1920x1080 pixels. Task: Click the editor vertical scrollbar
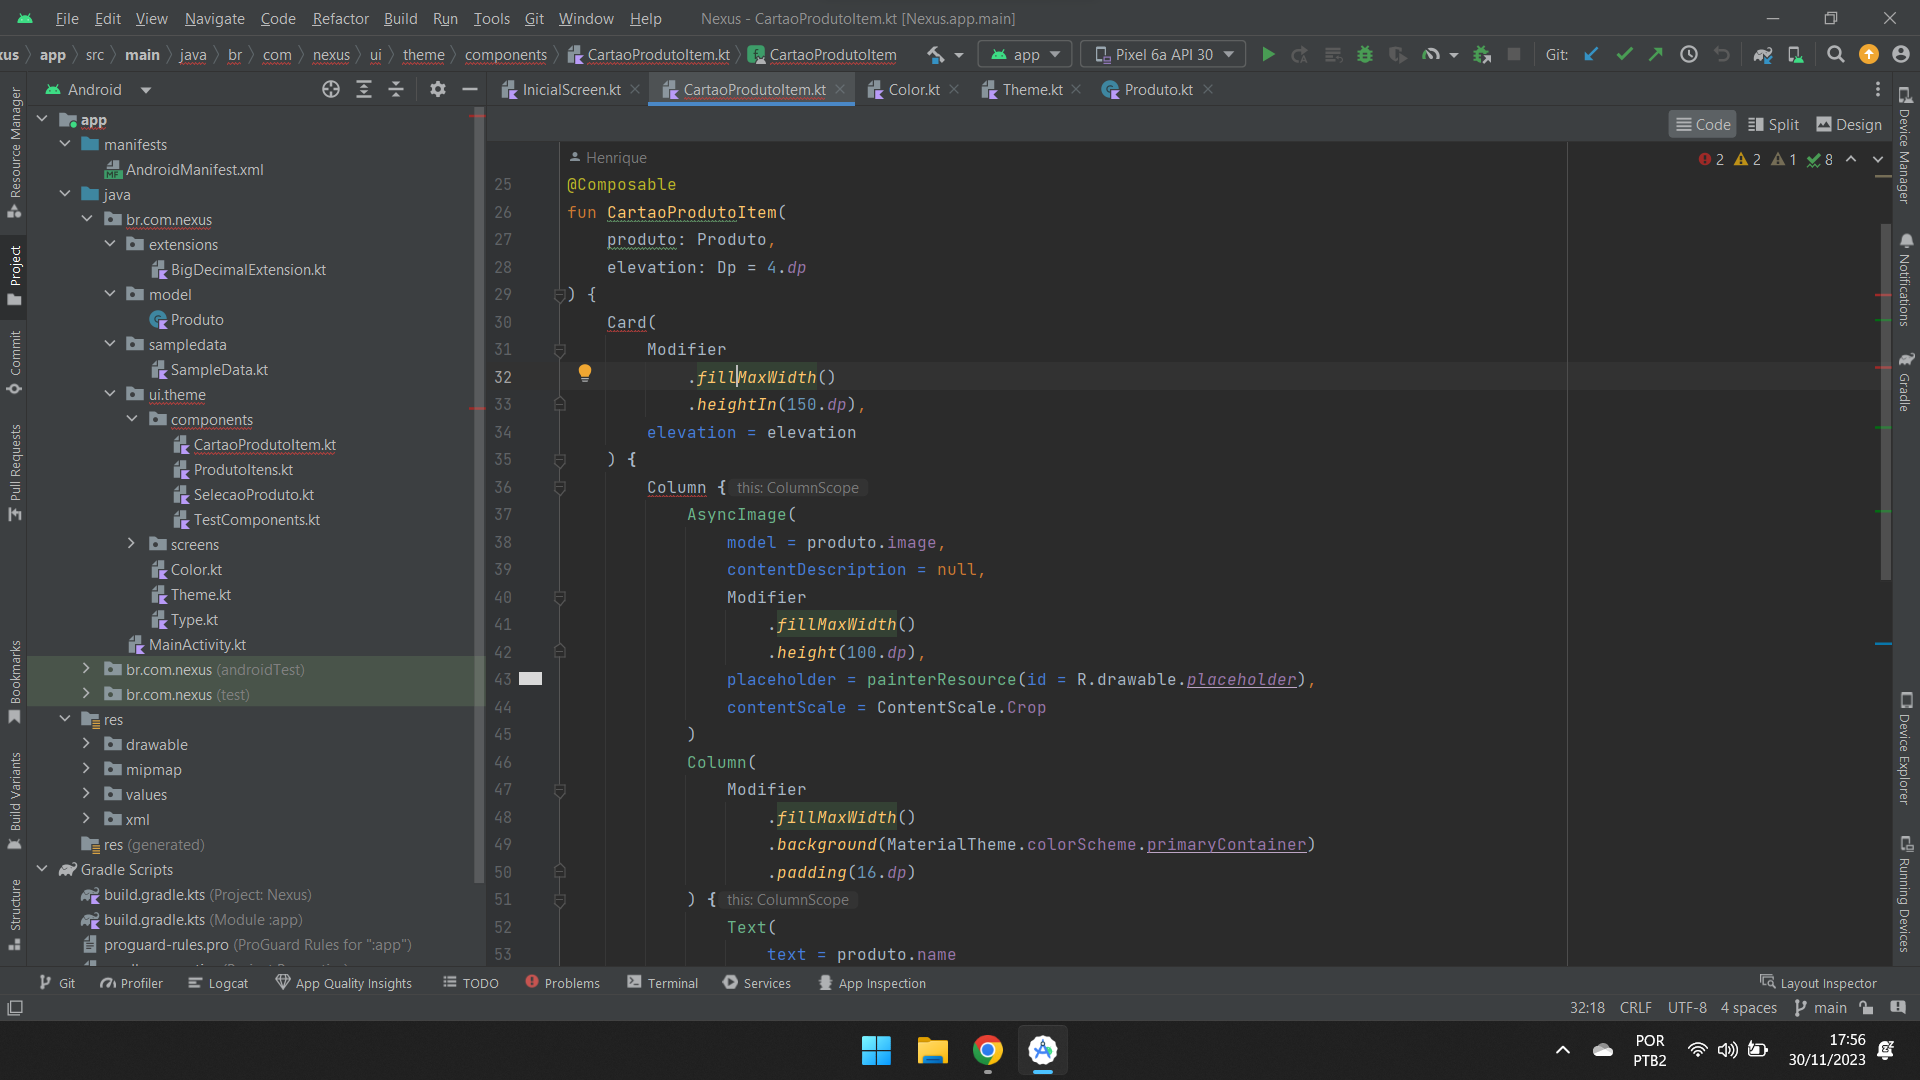[x=1885, y=400]
